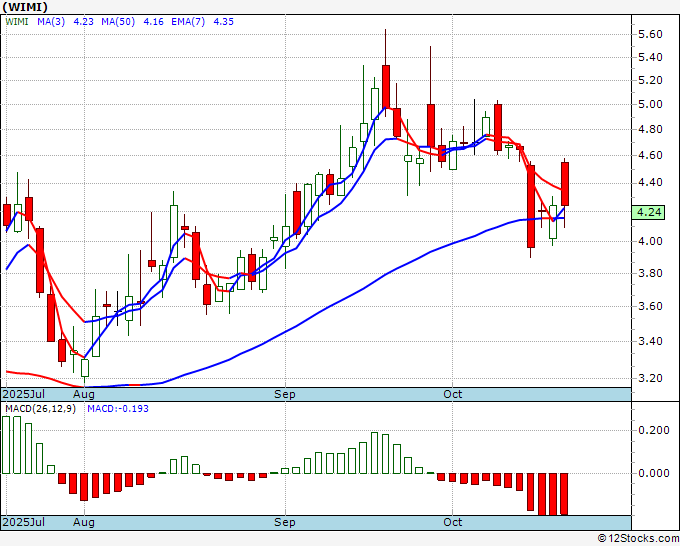Viewport: 680px width, 546px height.
Task: Select the MA(3) legend label
Action: tap(51, 21)
